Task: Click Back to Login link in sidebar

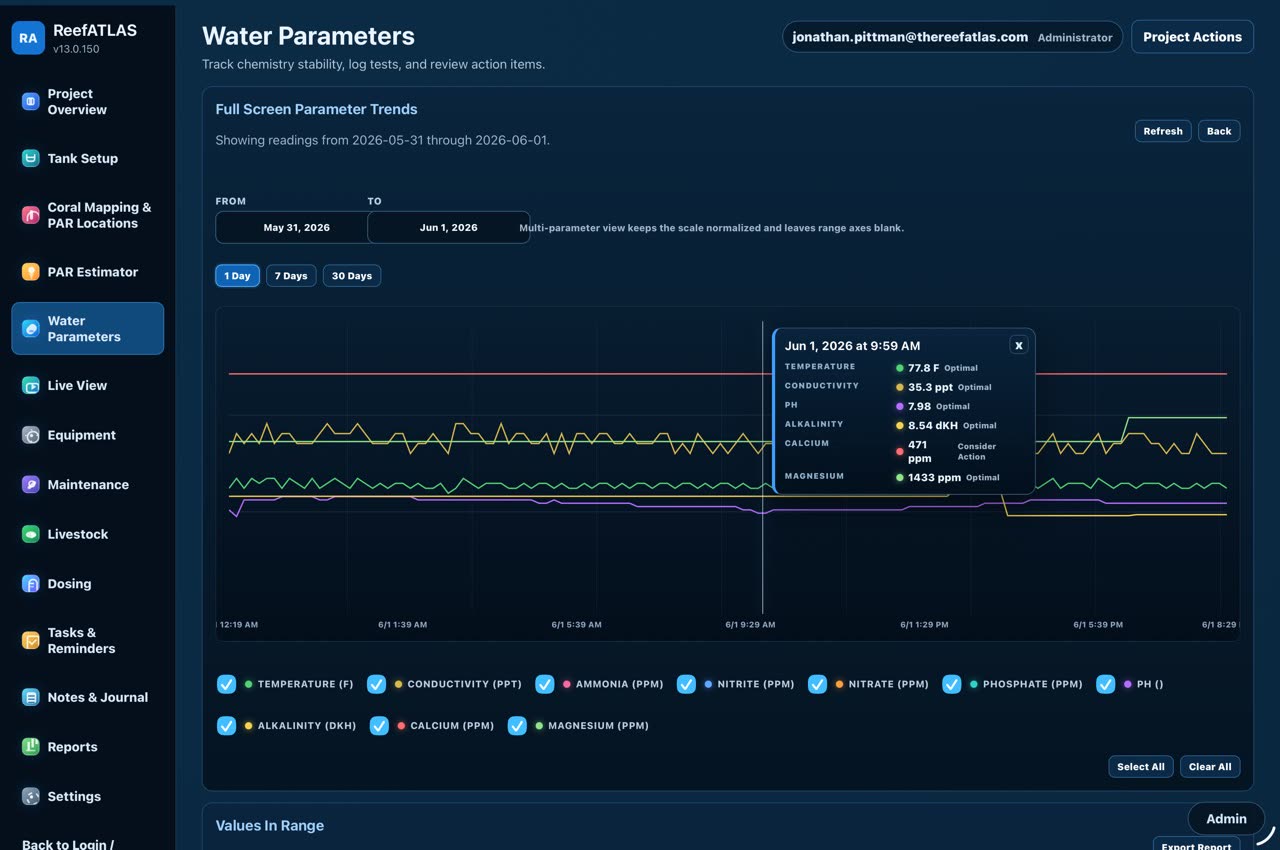Action: click(x=68, y=844)
